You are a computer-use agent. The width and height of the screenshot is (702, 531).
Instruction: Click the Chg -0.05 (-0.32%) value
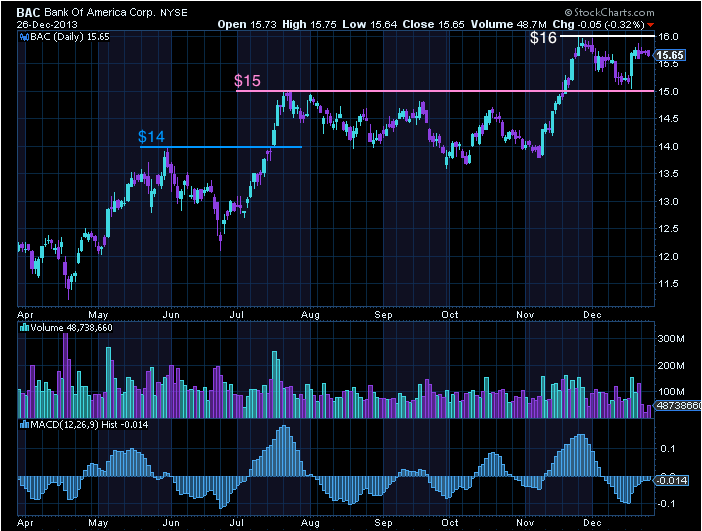point(599,25)
